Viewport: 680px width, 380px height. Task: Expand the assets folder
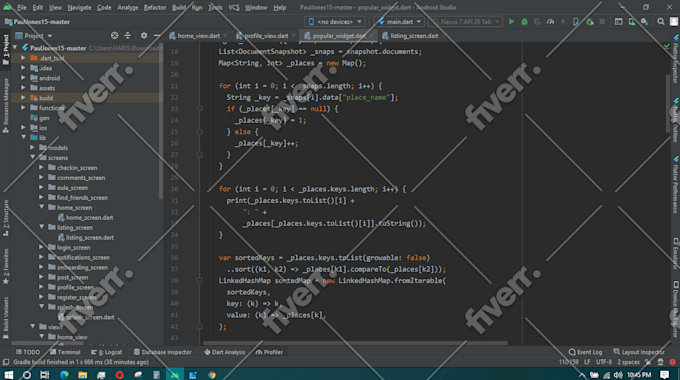(23, 88)
